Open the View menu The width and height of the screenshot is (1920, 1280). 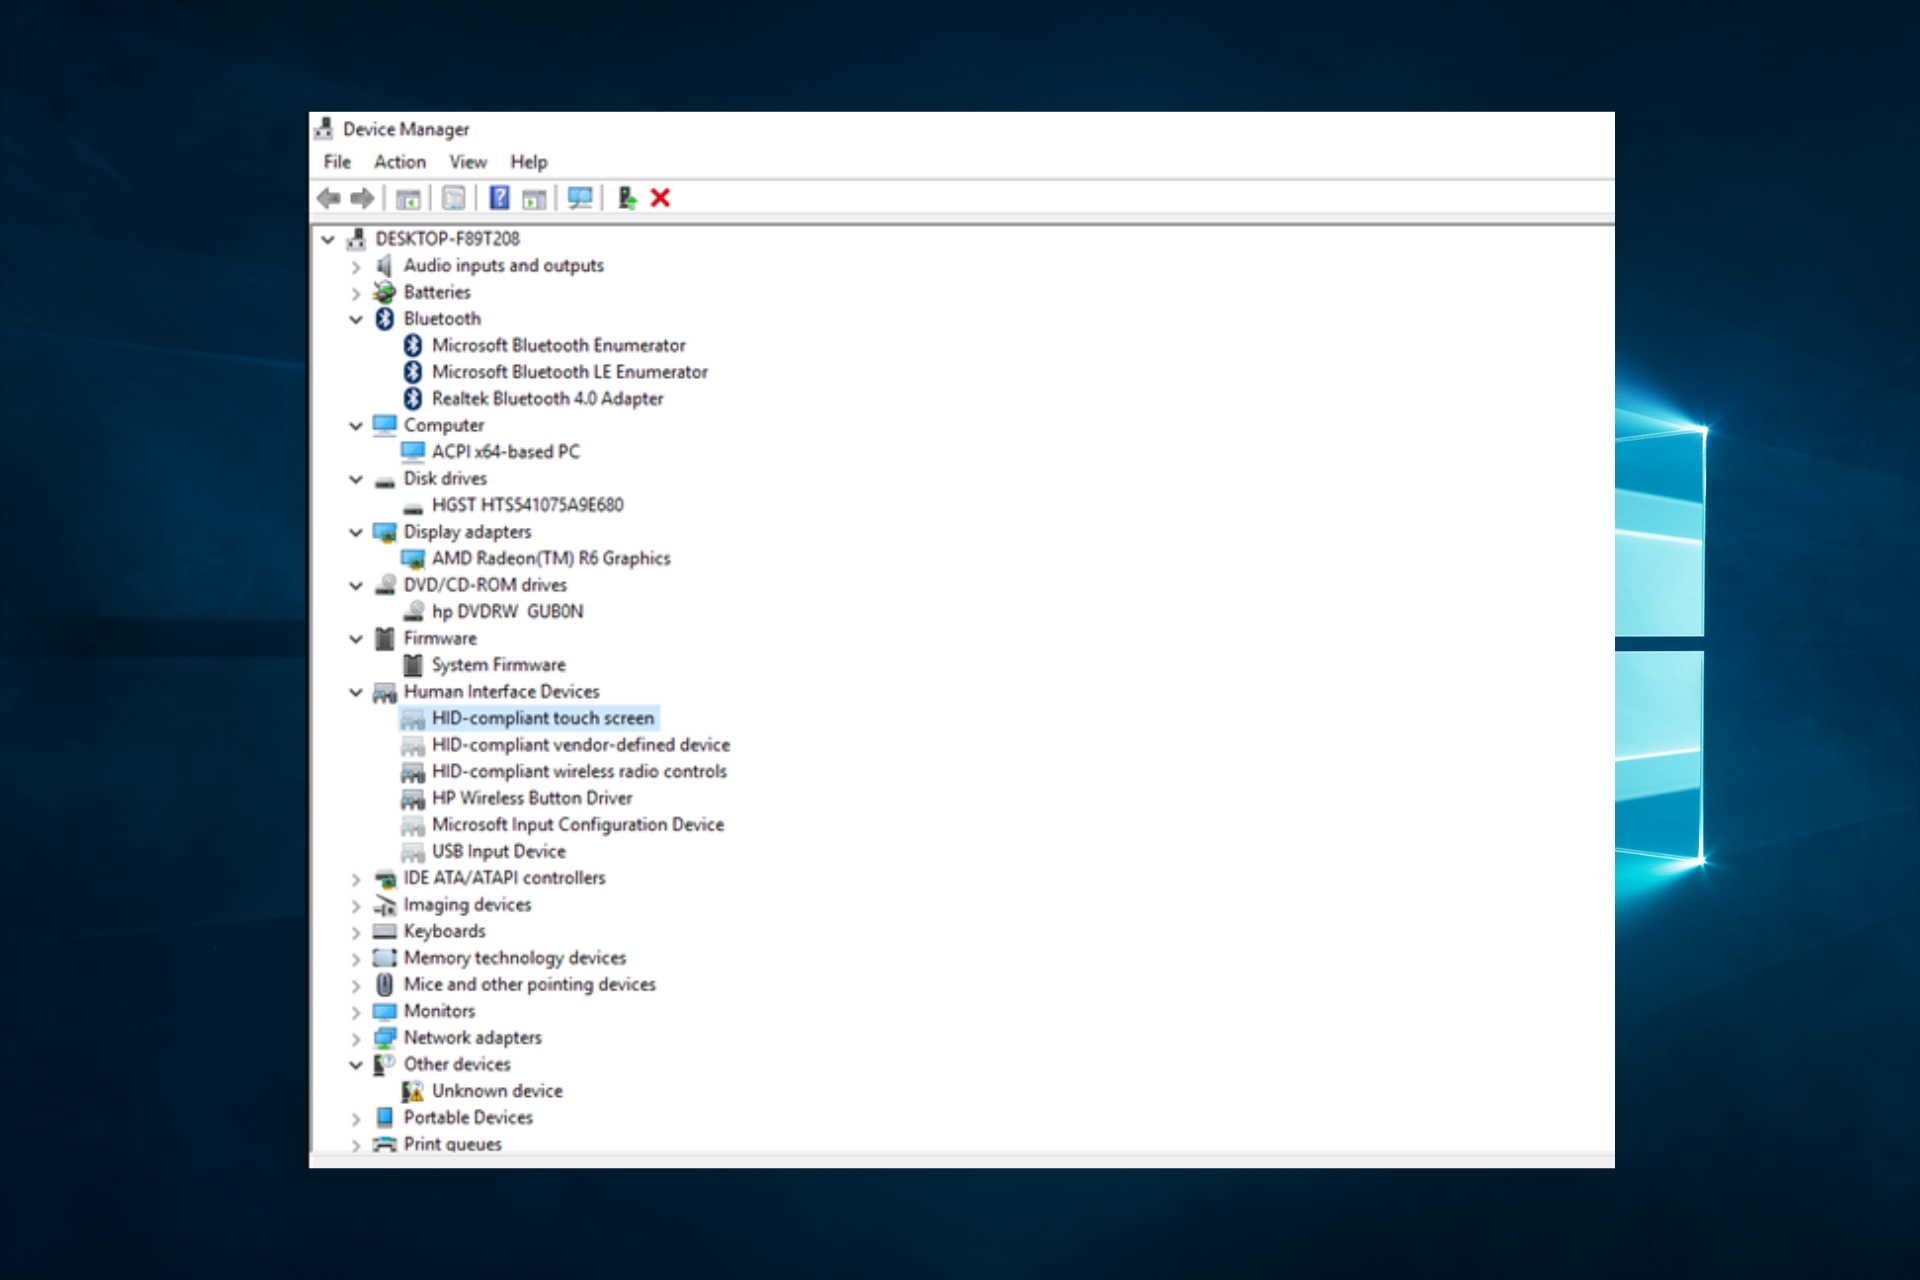(x=467, y=162)
